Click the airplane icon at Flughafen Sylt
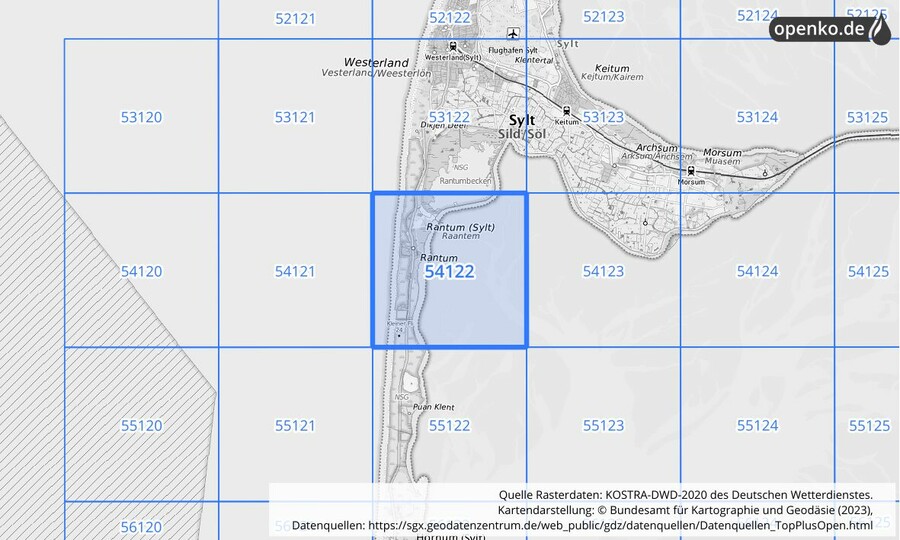The width and height of the screenshot is (900, 540). tap(514, 34)
